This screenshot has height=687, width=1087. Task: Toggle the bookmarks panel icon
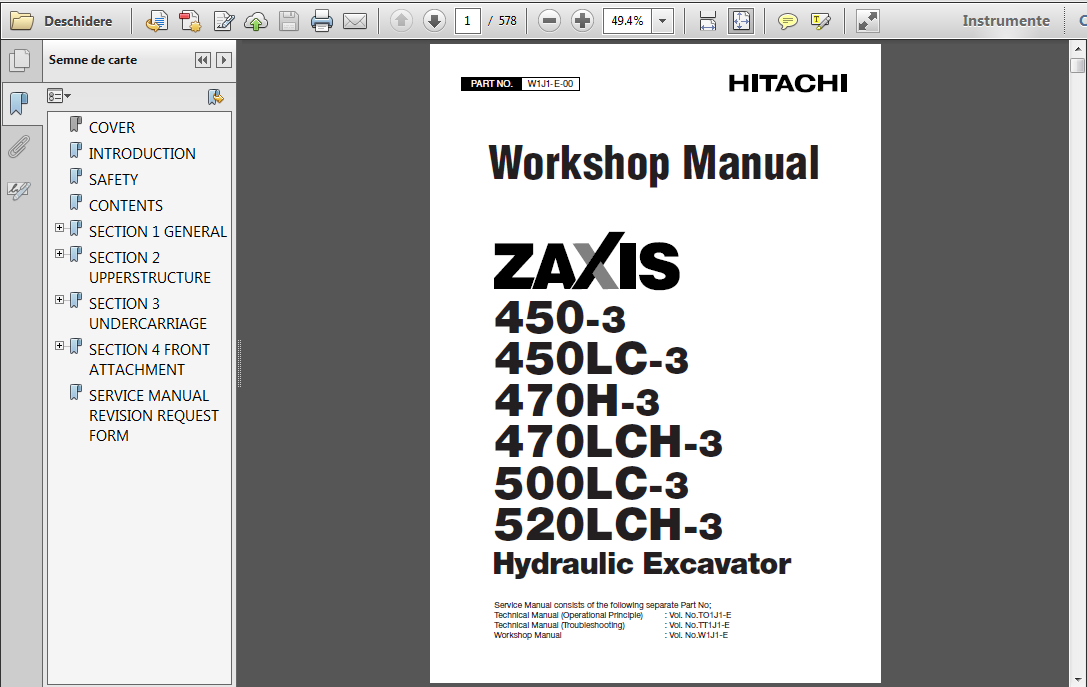tap(19, 104)
